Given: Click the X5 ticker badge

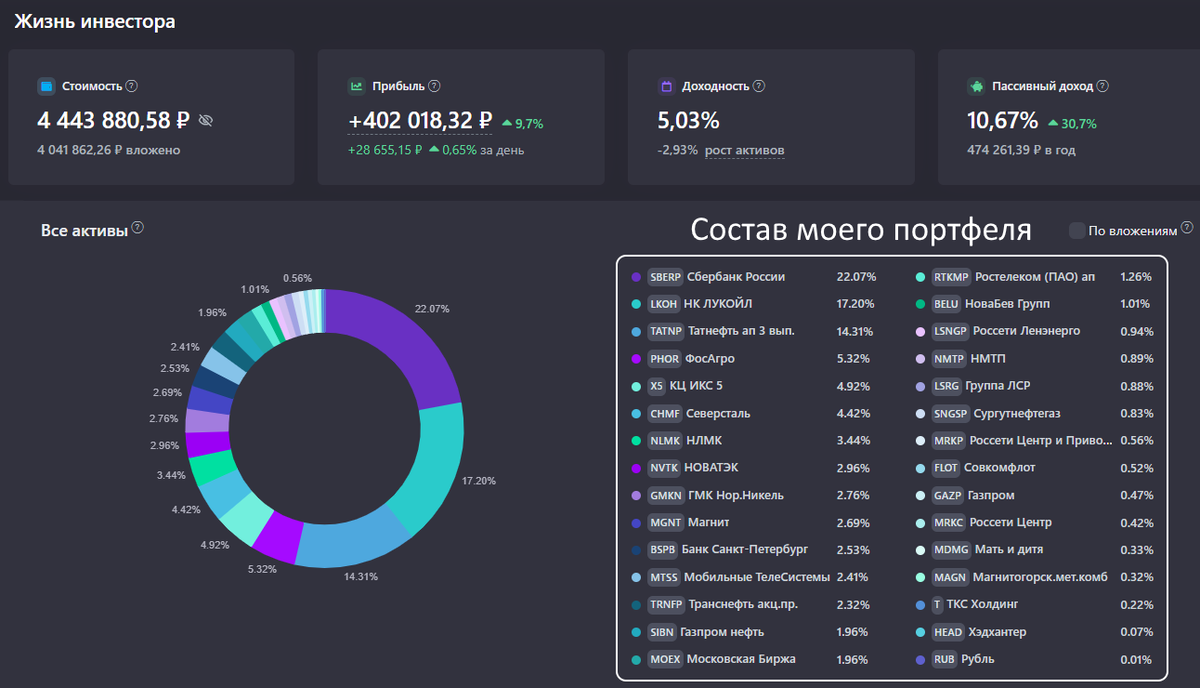Looking at the screenshot, I should tap(656, 386).
